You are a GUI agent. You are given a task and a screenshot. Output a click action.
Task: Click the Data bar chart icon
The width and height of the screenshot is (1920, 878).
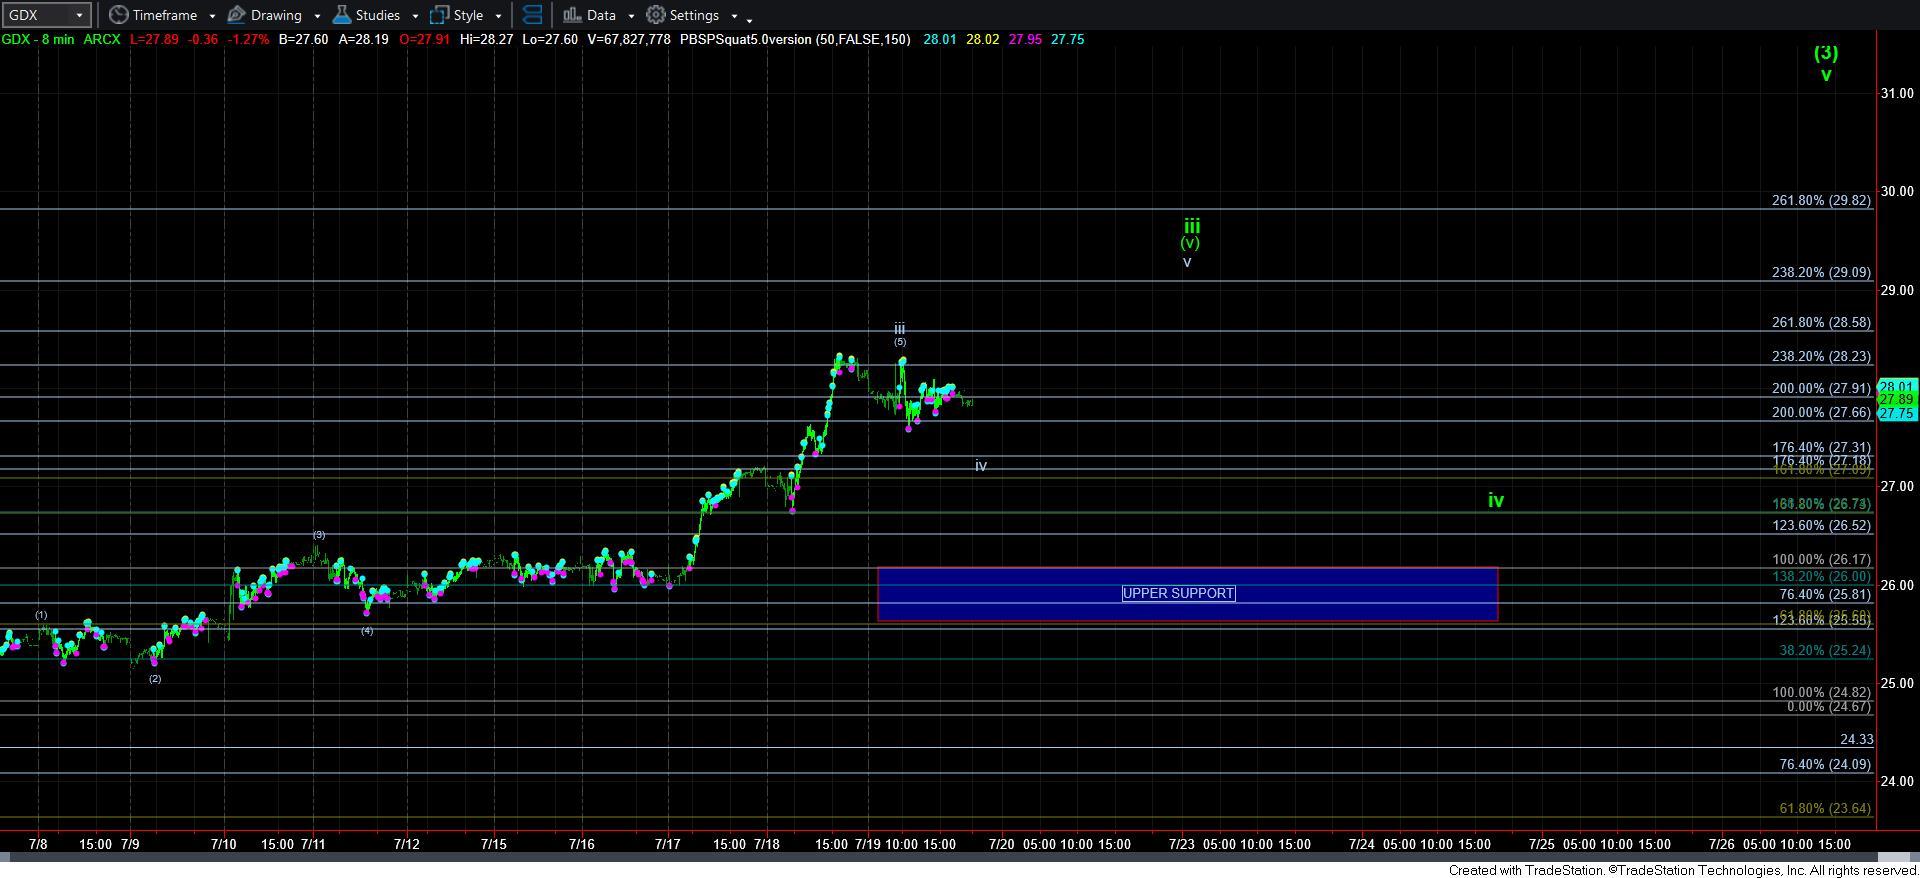pos(572,15)
